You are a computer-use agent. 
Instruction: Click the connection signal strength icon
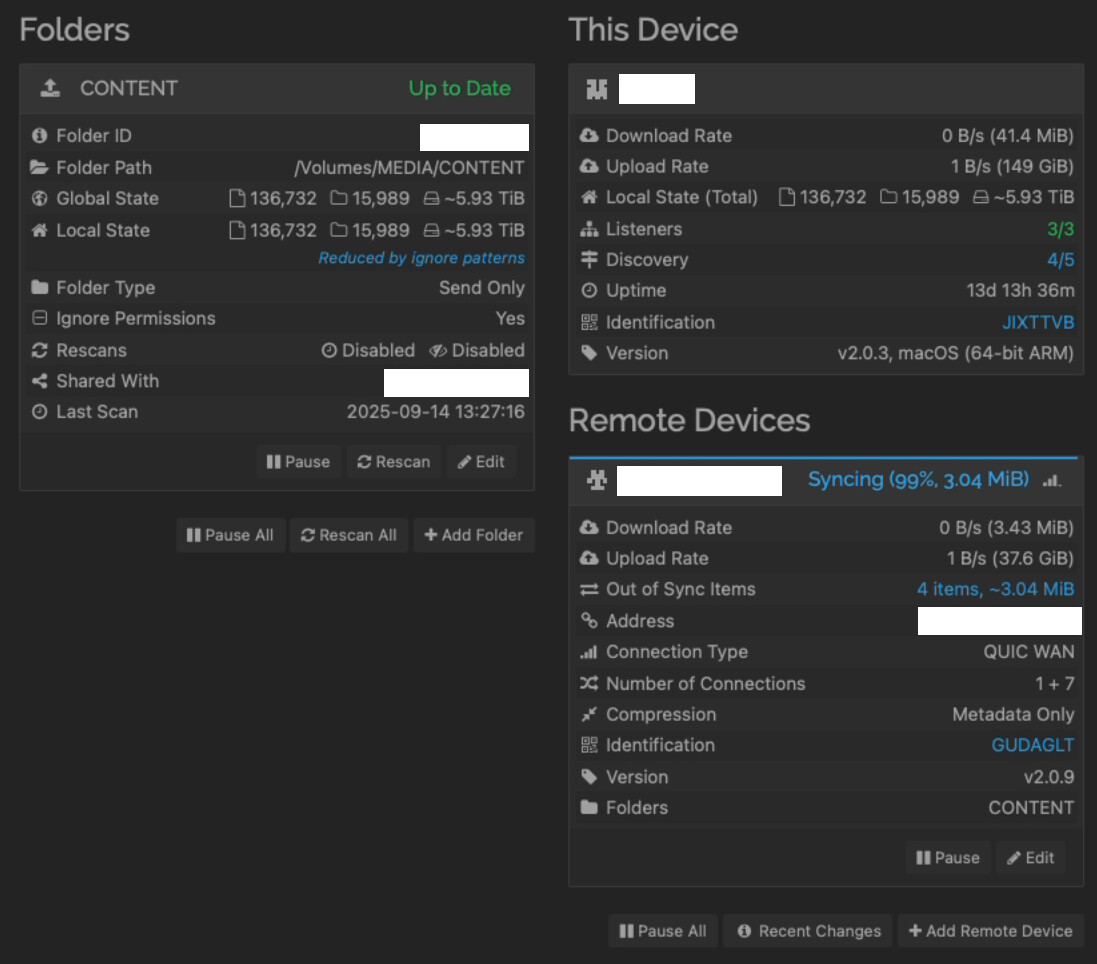(x=1051, y=481)
